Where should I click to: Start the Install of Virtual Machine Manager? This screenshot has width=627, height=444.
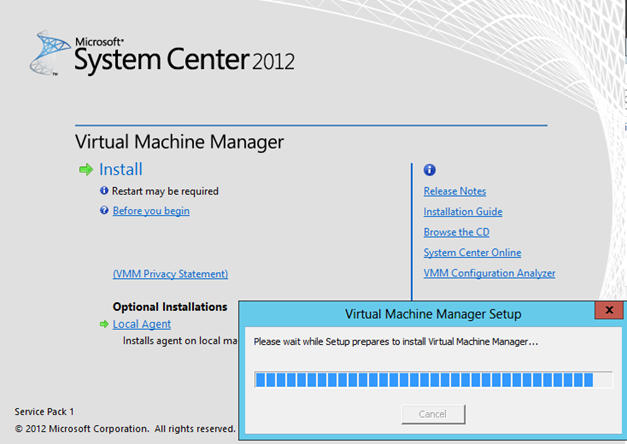(x=121, y=170)
